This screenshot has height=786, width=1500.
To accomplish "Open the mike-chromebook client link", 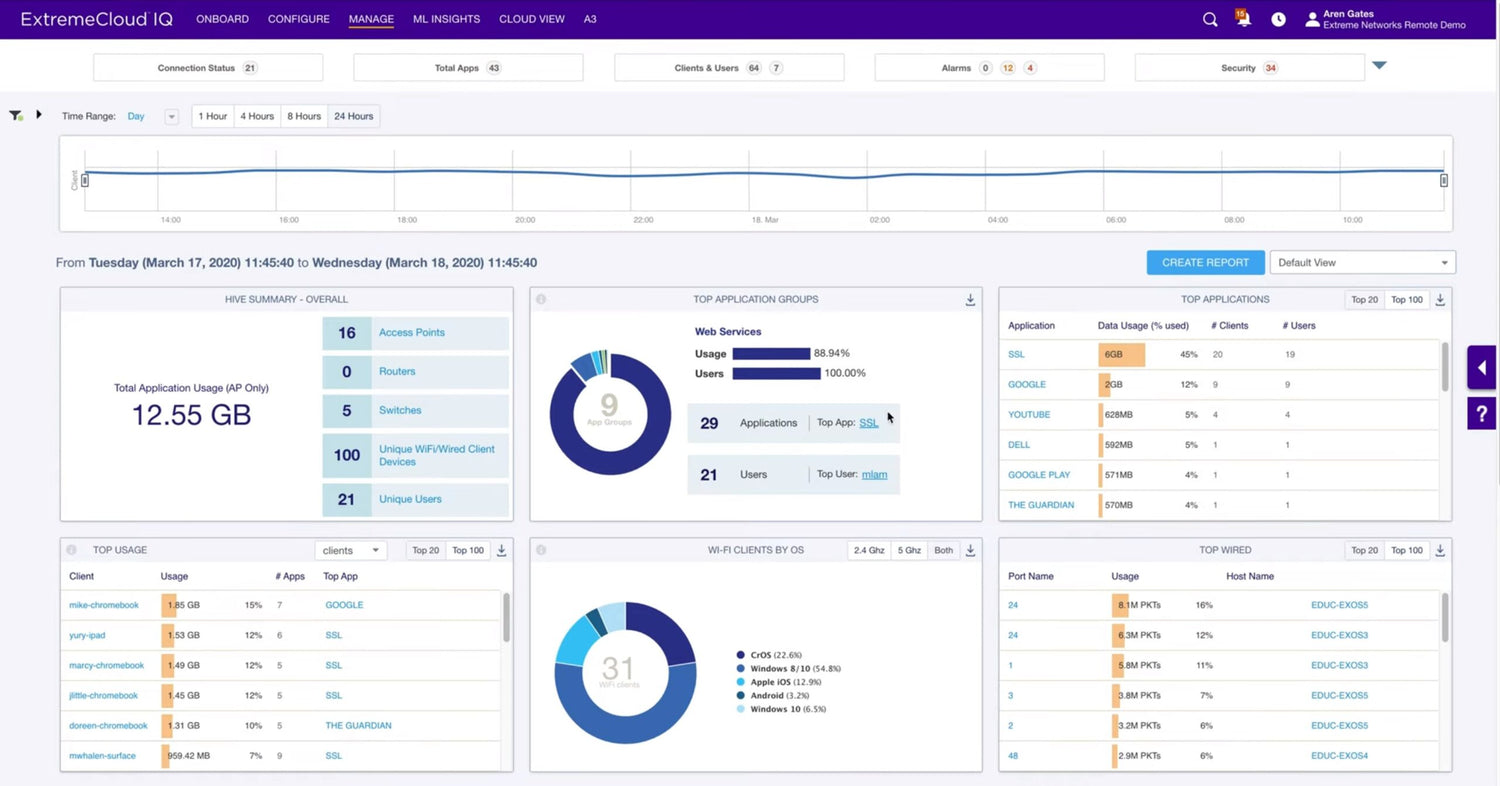I will [x=104, y=605].
